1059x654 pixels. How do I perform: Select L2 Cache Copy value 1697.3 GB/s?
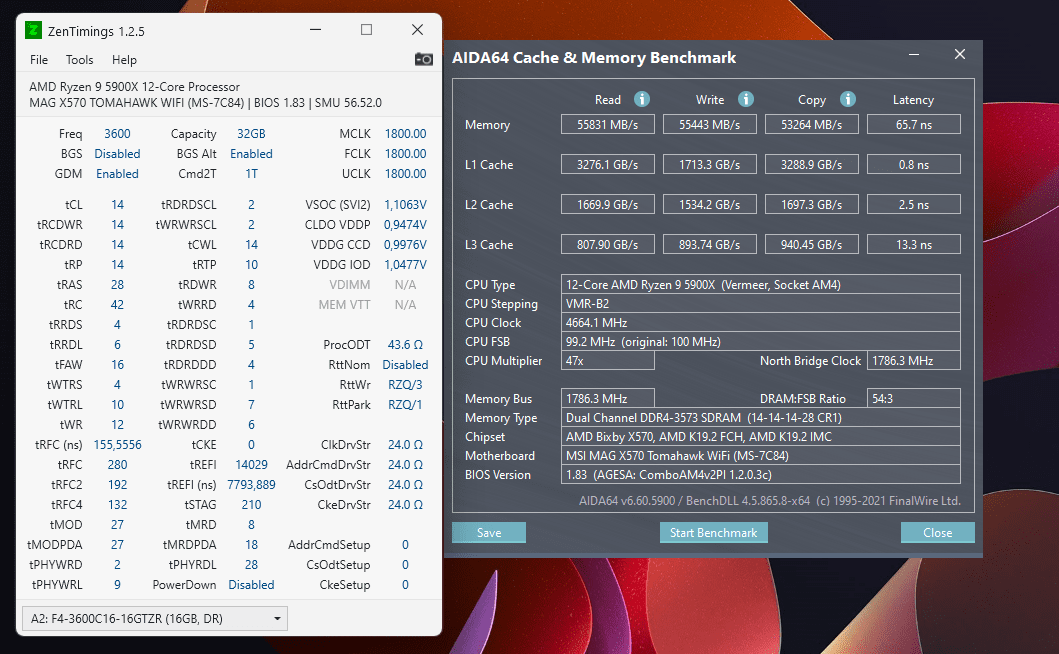point(812,204)
